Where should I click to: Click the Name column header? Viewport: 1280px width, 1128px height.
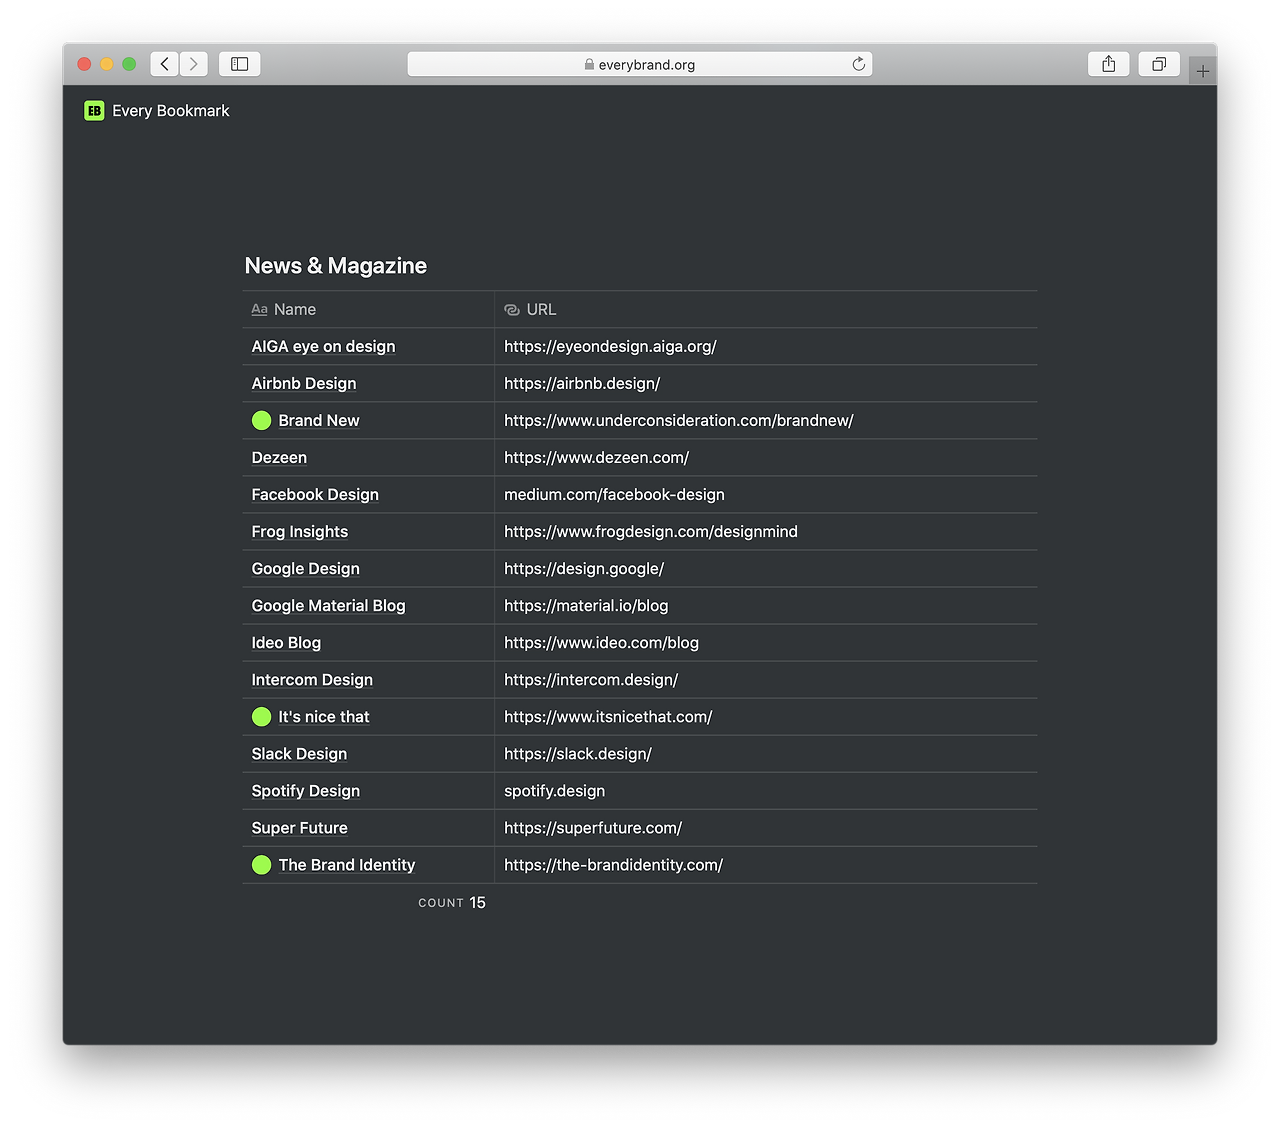pyautogui.click(x=368, y=310)
